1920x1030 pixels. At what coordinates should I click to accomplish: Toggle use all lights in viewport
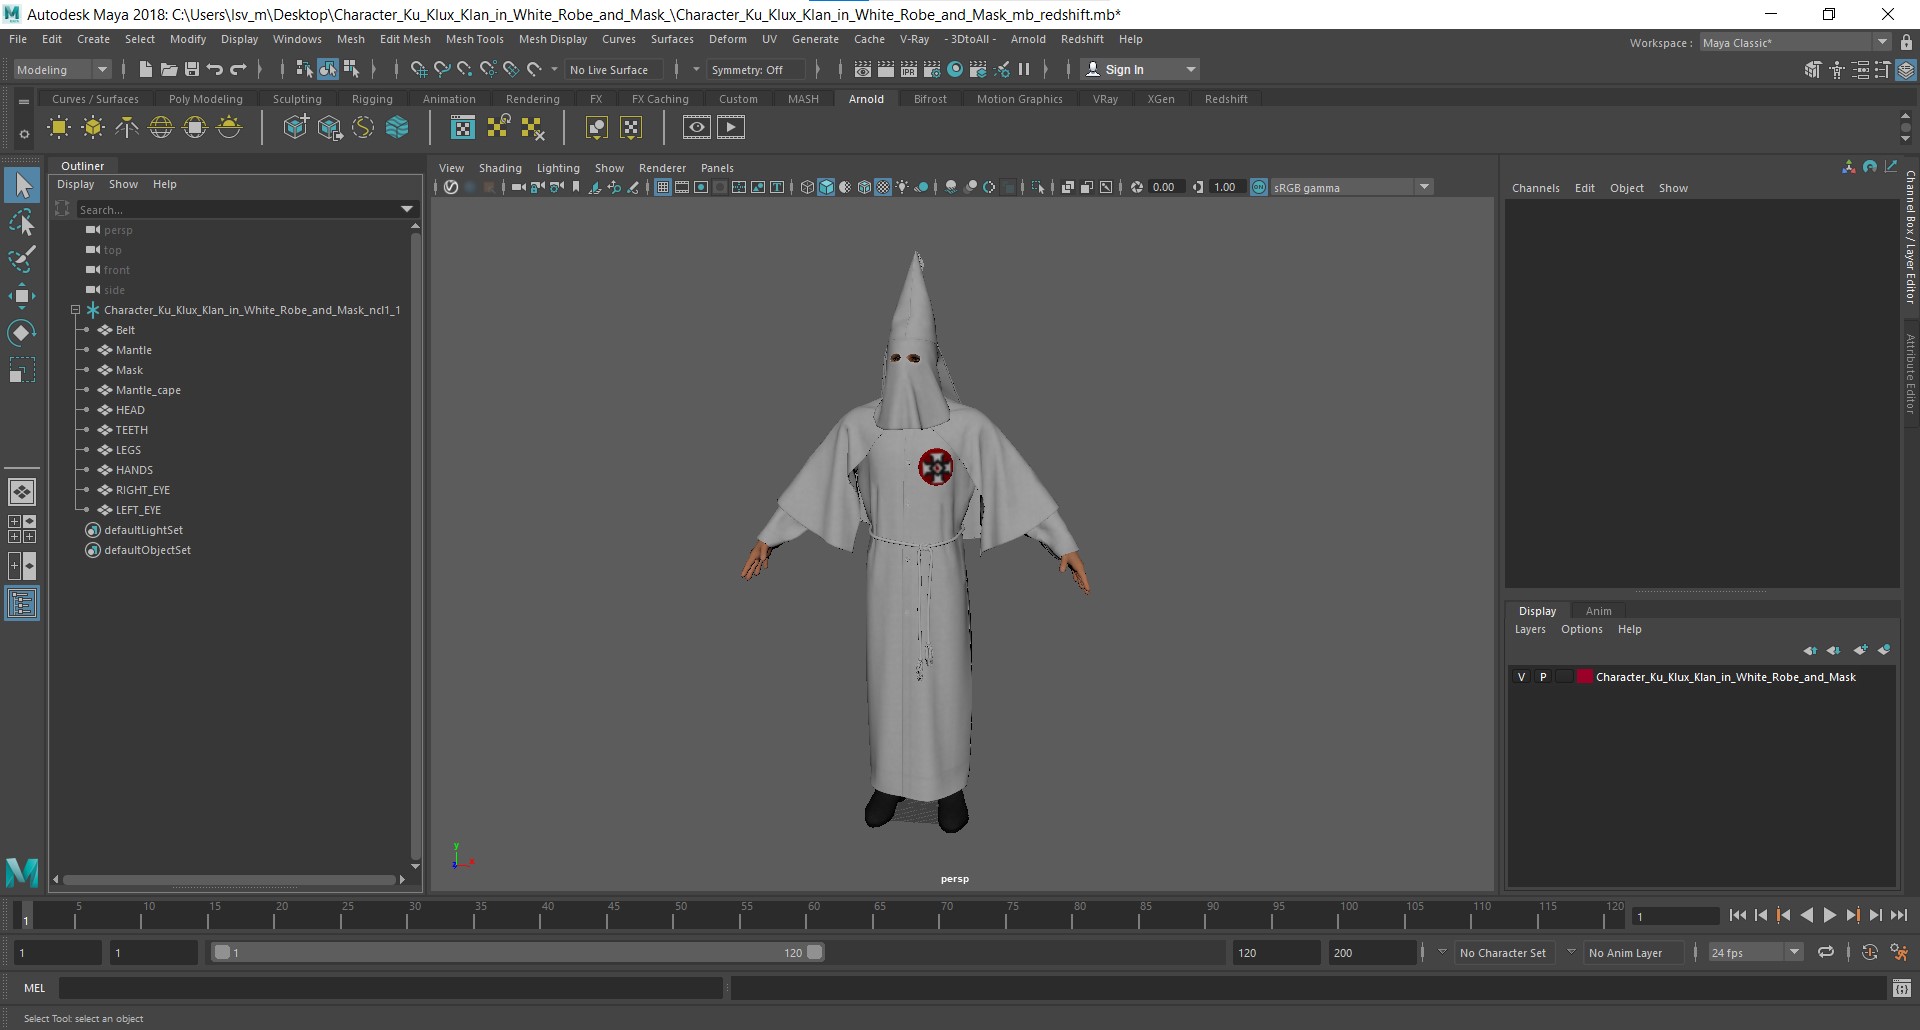(x=902, y=187)
